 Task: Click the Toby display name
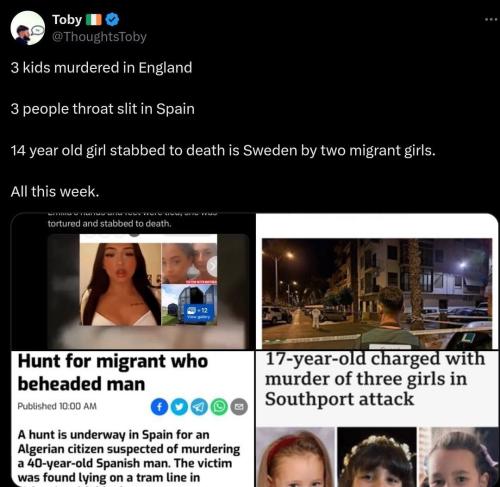tap(67, 20)
